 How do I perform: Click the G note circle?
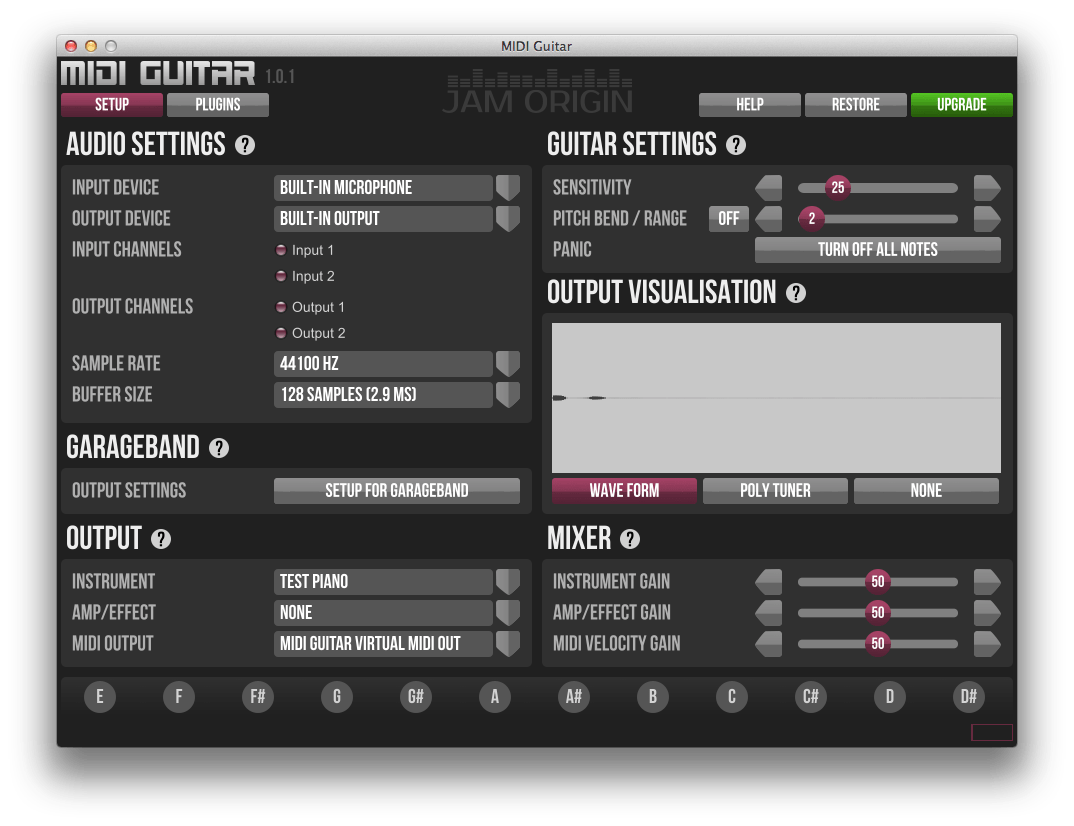[337, 697]
